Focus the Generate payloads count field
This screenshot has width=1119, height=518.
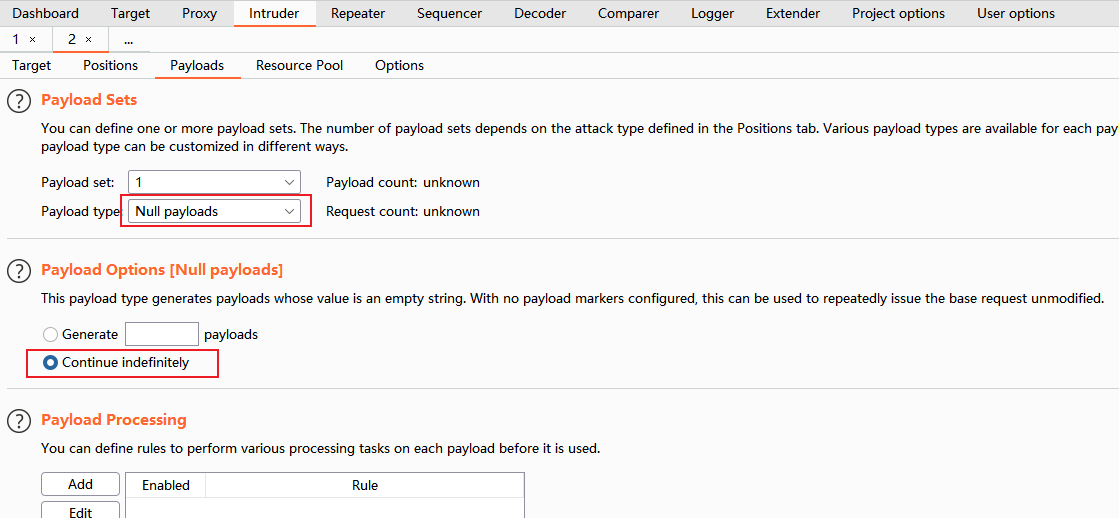pos(162,334)
